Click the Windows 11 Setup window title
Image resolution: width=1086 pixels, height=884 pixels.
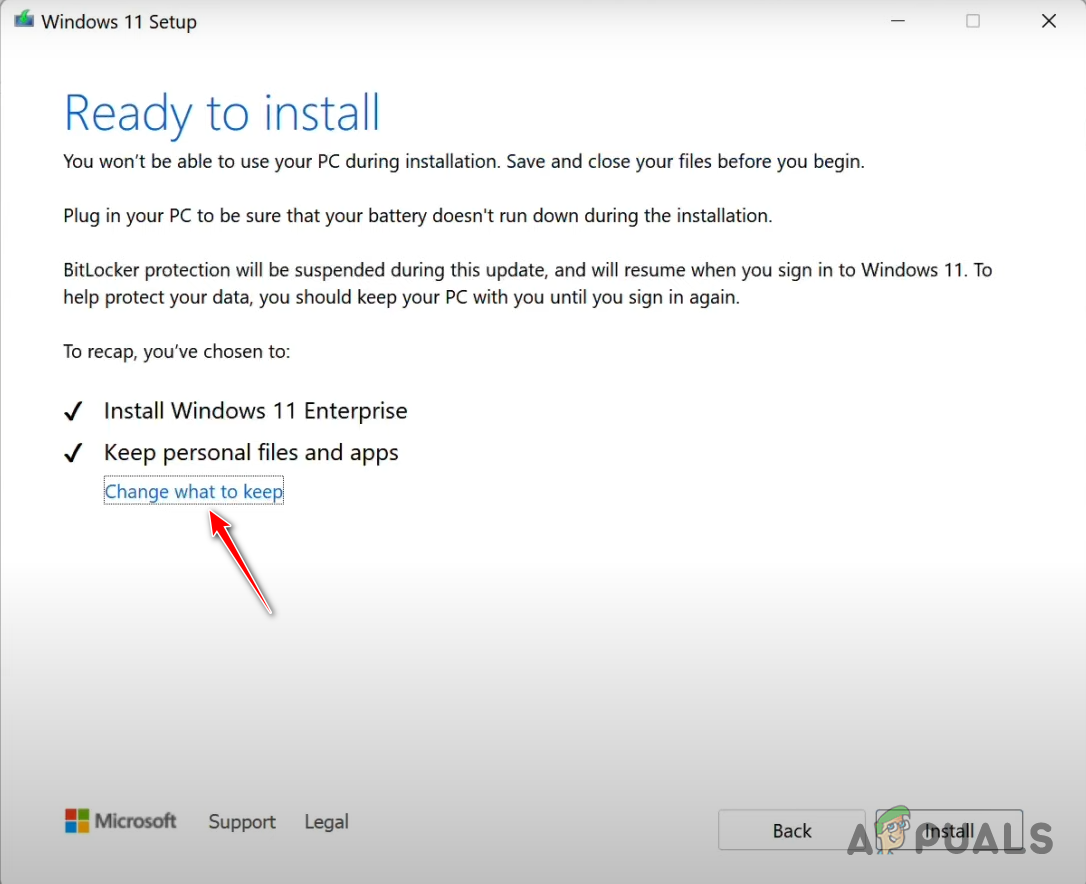119,21
